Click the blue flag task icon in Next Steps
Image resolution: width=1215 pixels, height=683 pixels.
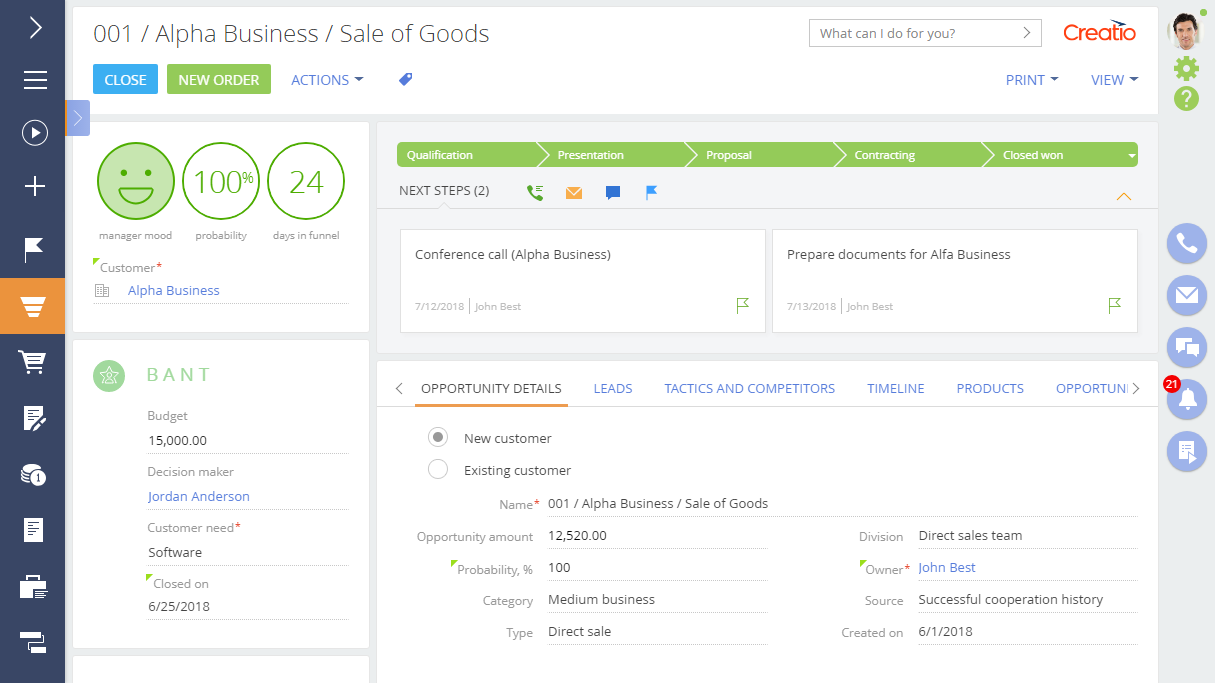[x=652, y=192]
